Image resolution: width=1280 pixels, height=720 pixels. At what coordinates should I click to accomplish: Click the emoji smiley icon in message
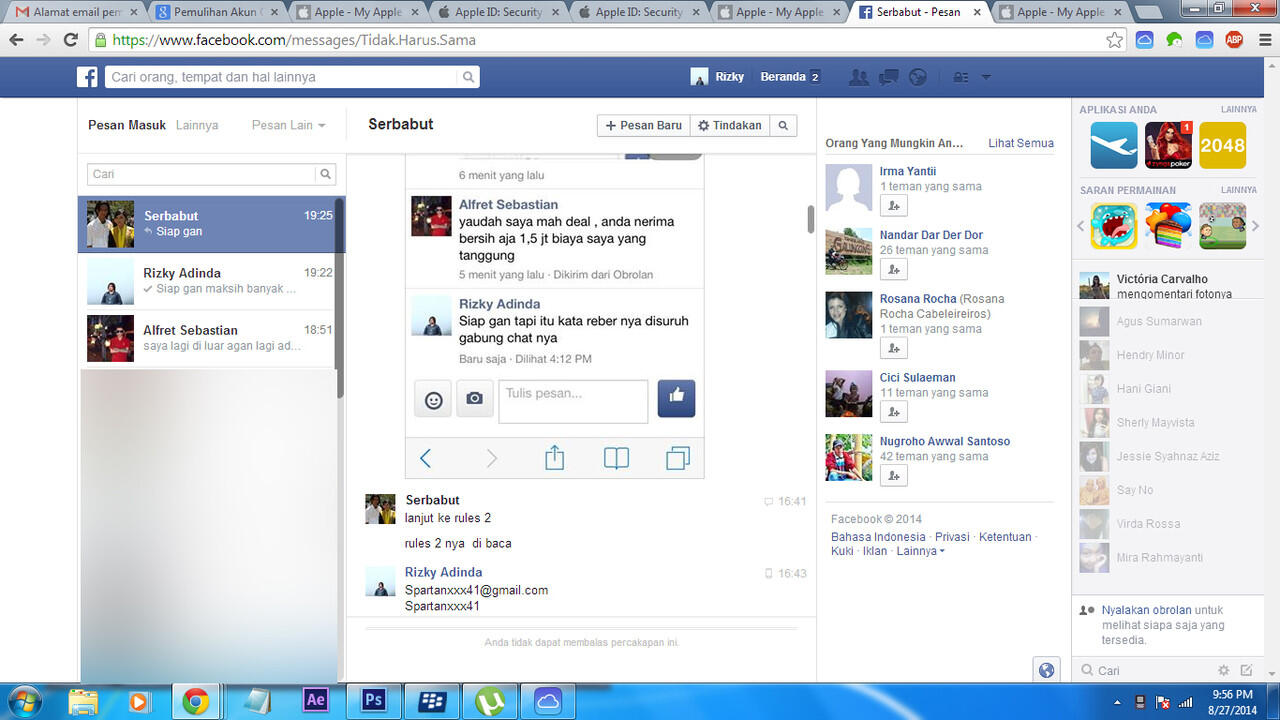coord(433,399)
